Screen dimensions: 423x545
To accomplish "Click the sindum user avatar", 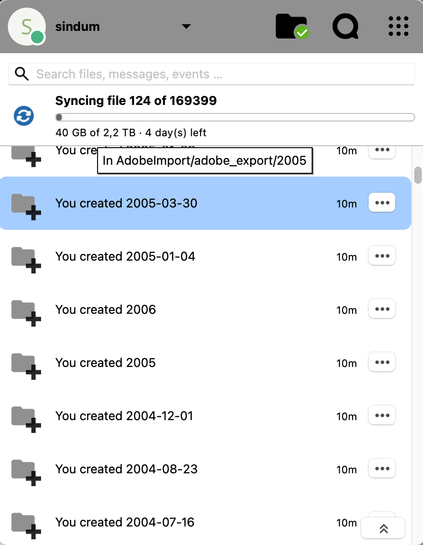I will 27,27.
